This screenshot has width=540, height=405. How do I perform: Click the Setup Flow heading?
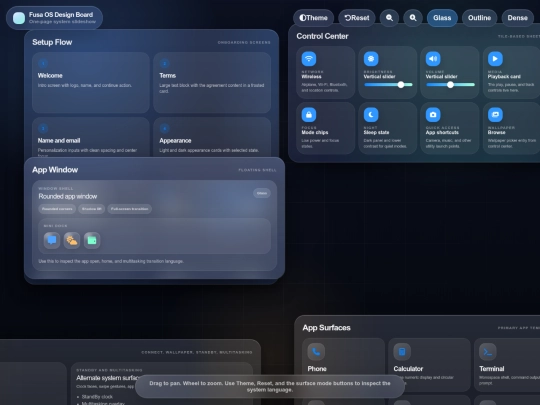pyautogui.click(x=52, y=42)
